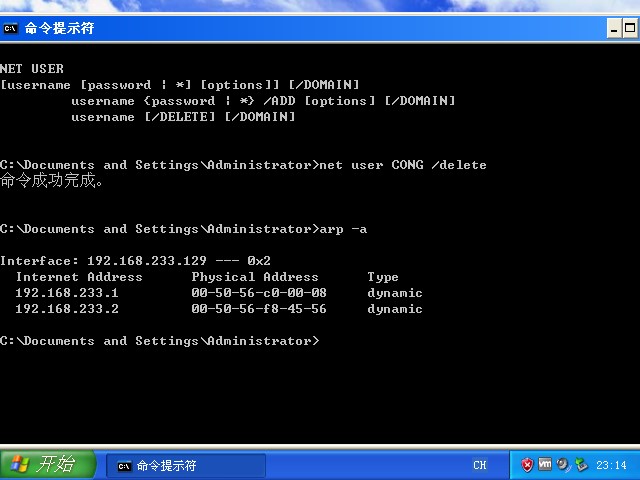
Task: Click the Interface: 192.168.233.129 line
Action: click(x=136, y=261)
